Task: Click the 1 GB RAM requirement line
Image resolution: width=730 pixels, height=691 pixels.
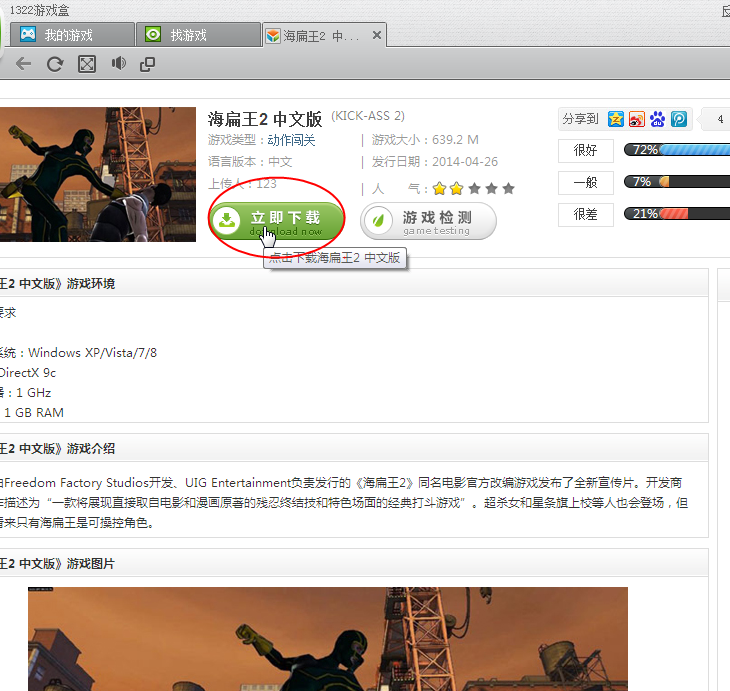Action: (34, 413)
